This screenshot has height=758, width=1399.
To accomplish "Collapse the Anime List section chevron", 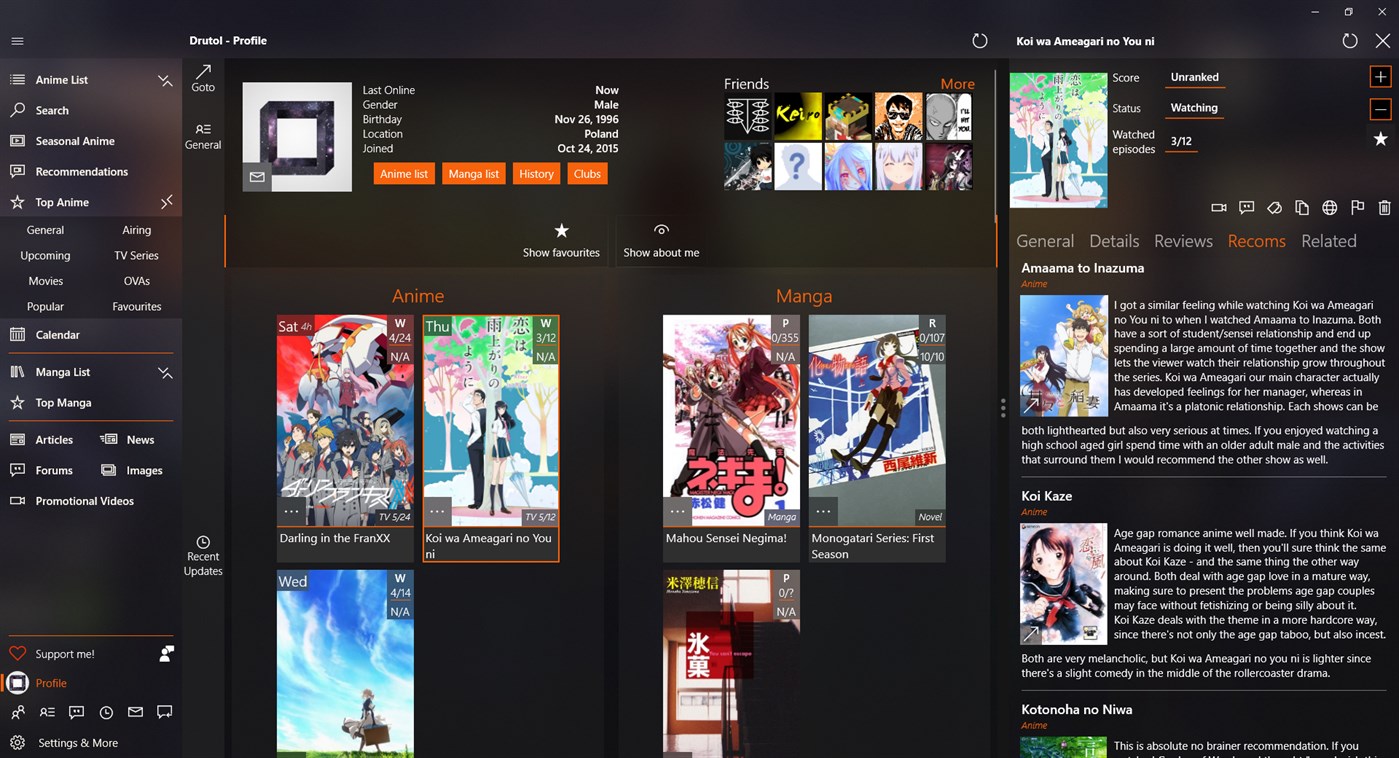I will (165, 80).
